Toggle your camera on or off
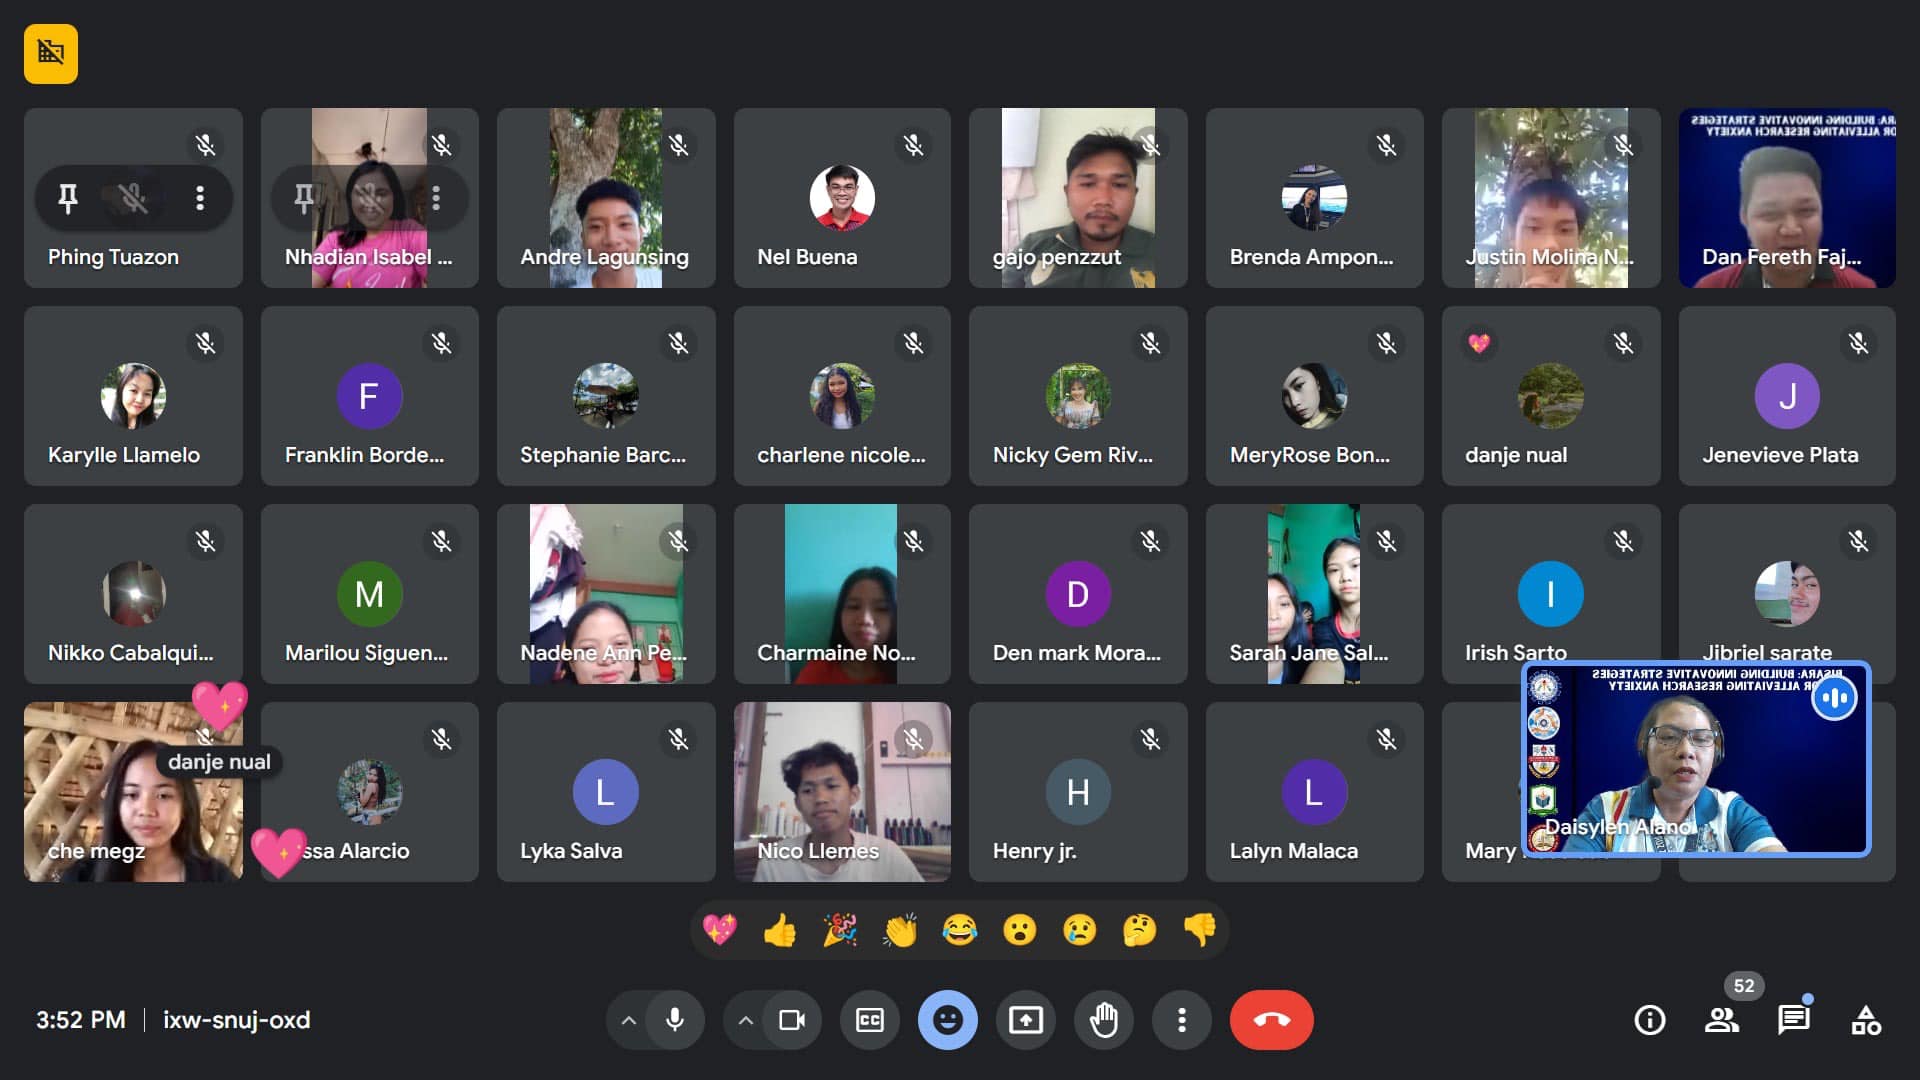1920x1080 pixels. [x=791, y=1020]
